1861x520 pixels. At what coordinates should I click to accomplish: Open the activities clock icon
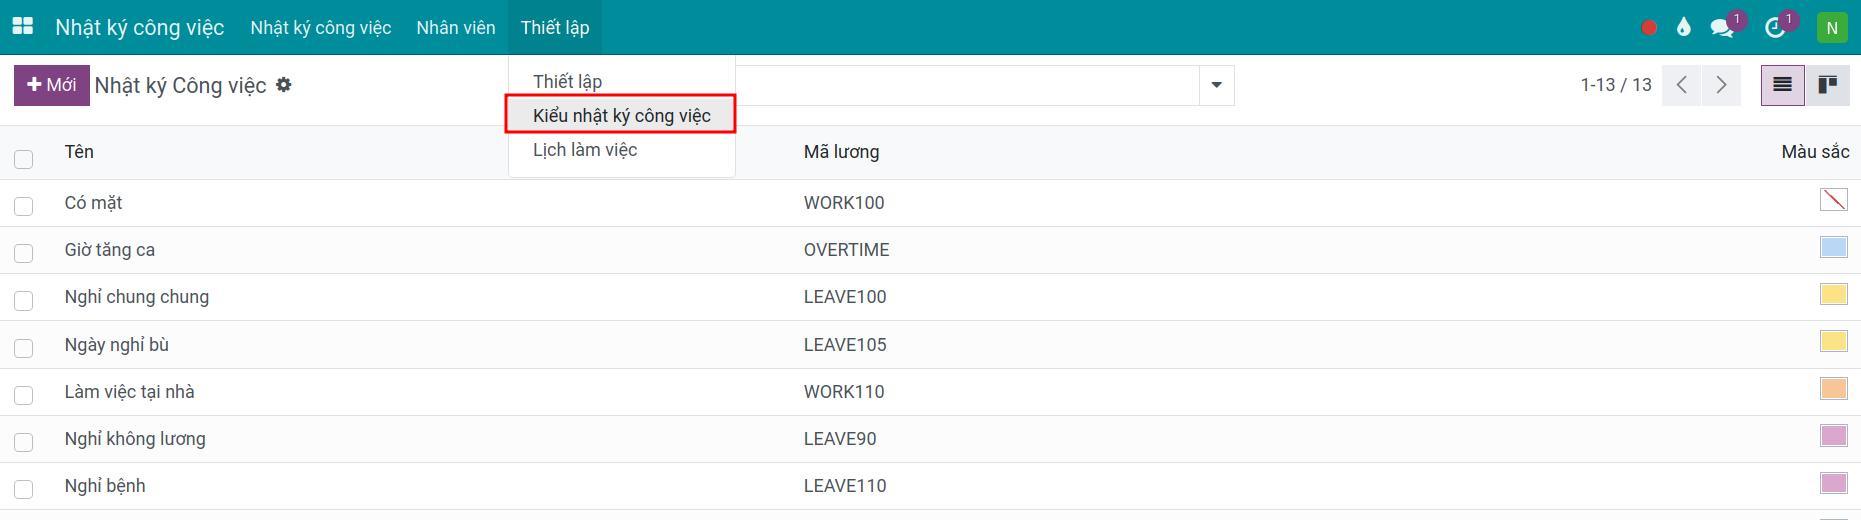click(1775, 28)
